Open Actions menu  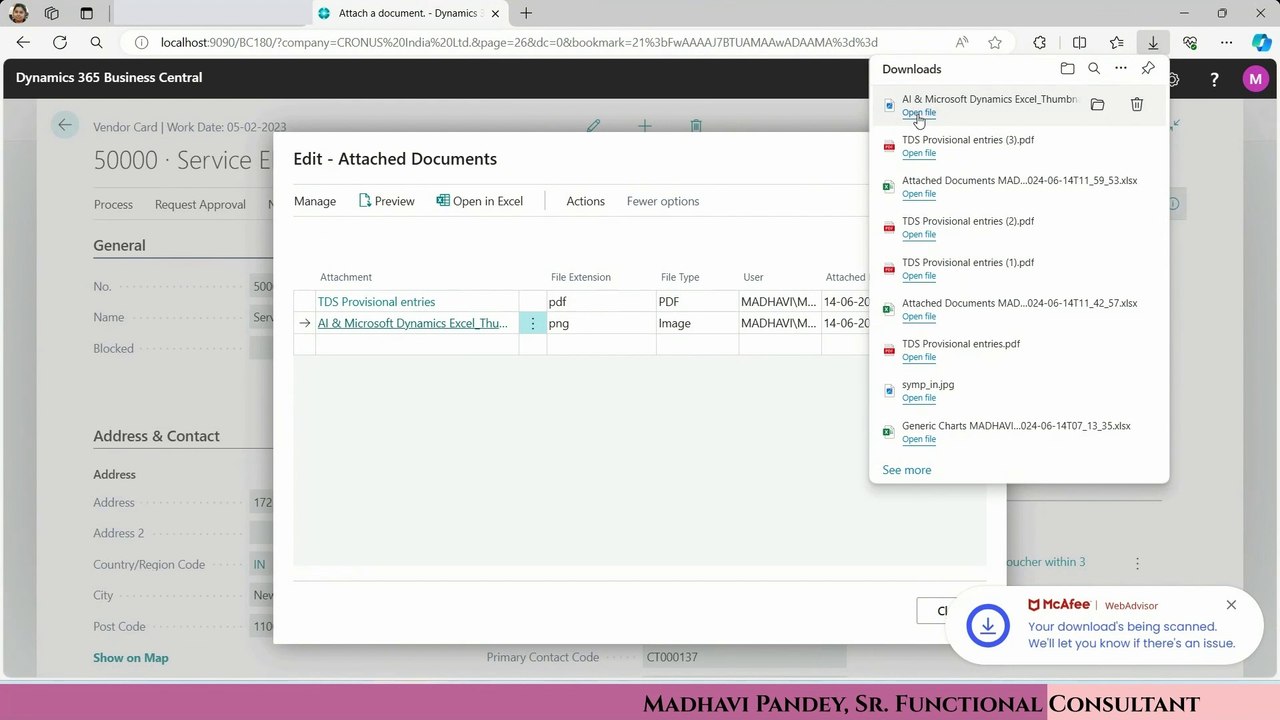pos(585,201)
